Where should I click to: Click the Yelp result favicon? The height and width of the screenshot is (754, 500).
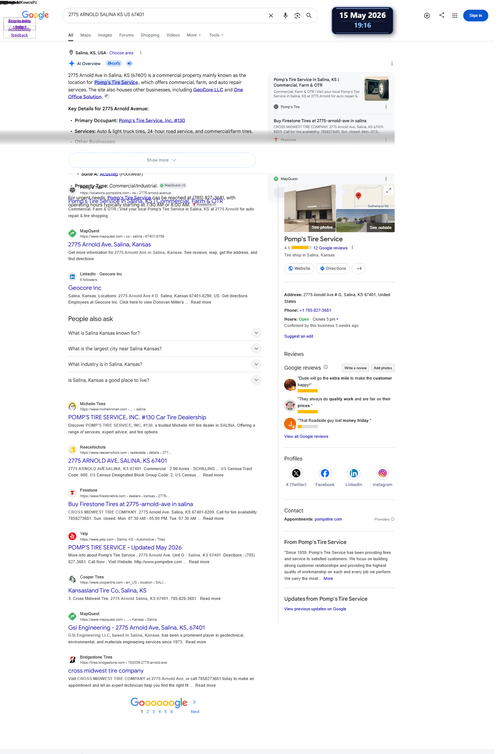72,536
